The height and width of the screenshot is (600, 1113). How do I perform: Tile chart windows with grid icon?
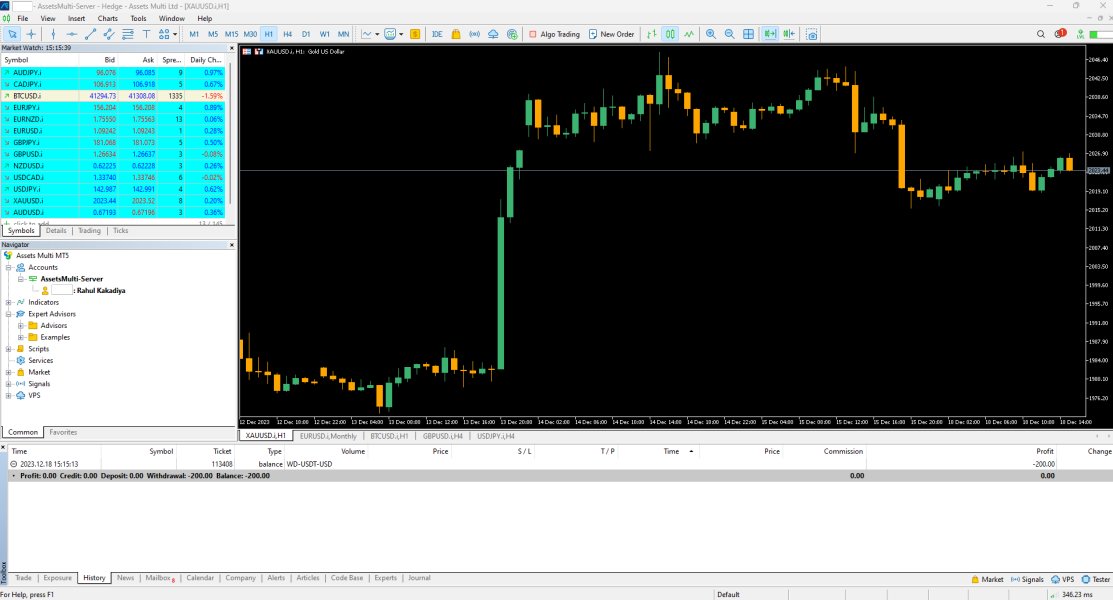point(748,34)
